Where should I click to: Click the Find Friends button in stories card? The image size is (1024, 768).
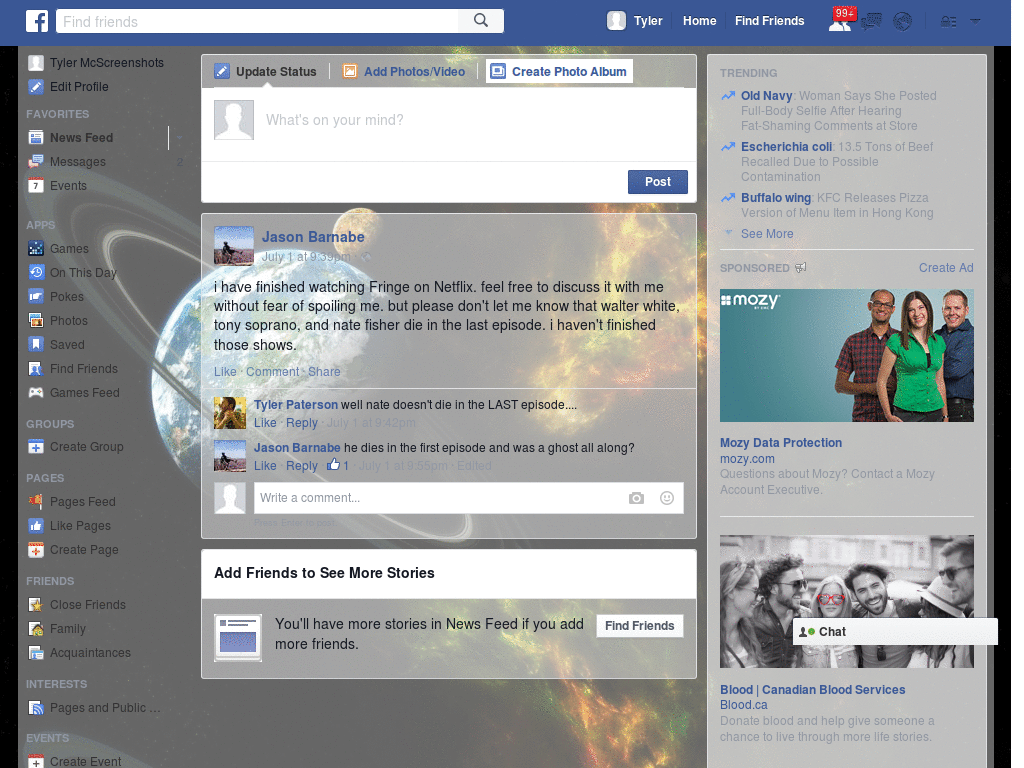pyautogui.click(x=639, y=626)
